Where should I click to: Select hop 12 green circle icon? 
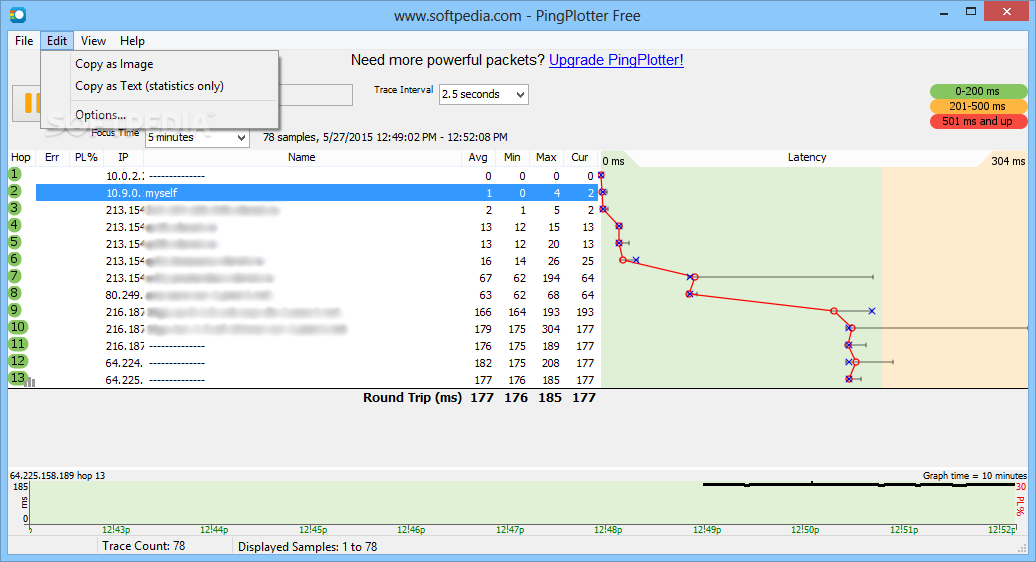coord(17,361)
